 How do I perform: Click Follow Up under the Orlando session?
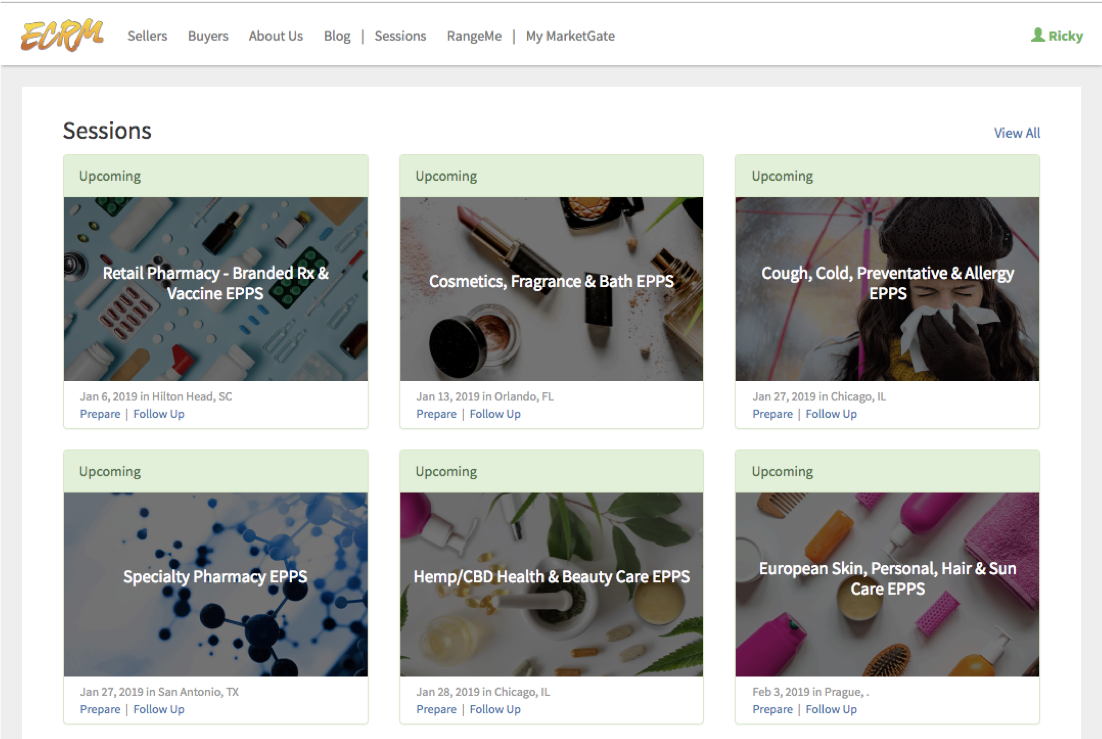[495, 414]
